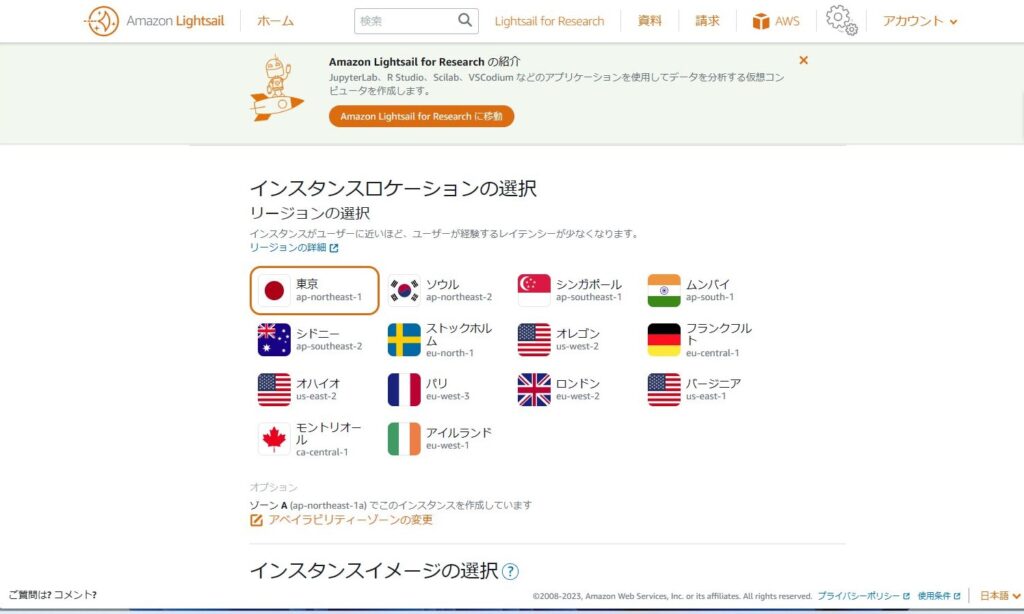Select Sydney region with Australia flag
Screen dimensions: 1024x614
[274, 340]
